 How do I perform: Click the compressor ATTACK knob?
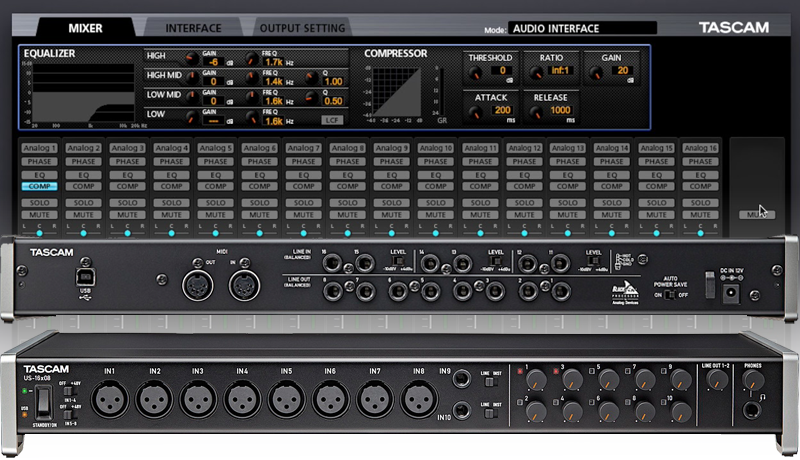tap(475, 113)
